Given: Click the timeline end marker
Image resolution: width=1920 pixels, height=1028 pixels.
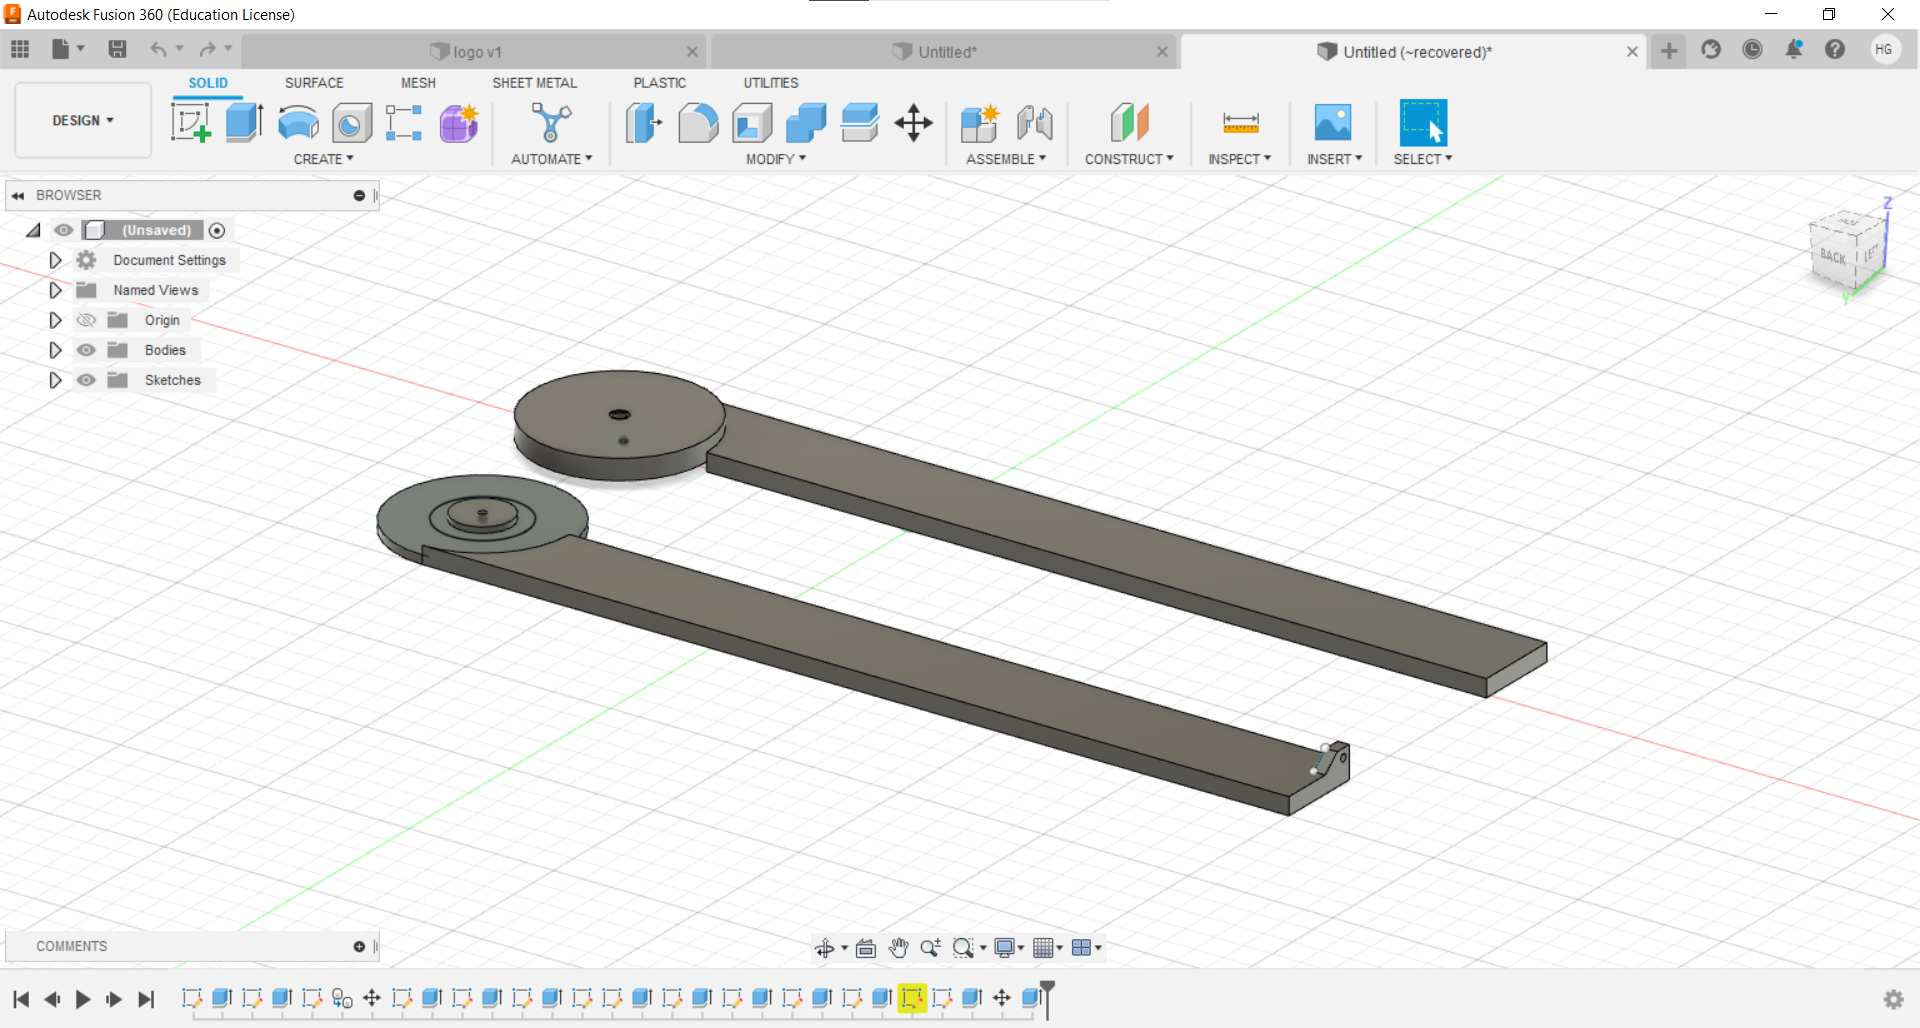Looking at the screenshot, I should (x=1047, y=999).
